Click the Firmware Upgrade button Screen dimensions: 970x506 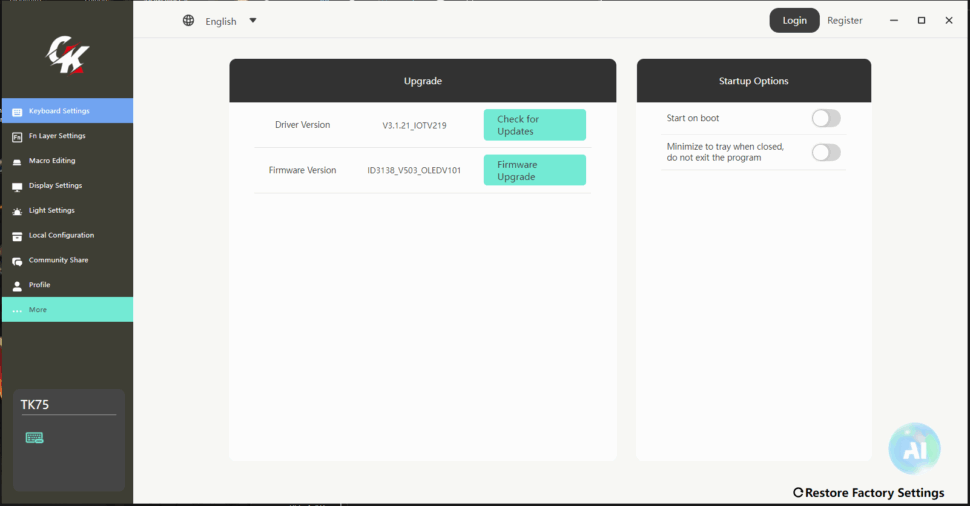[x=534, y=171]
